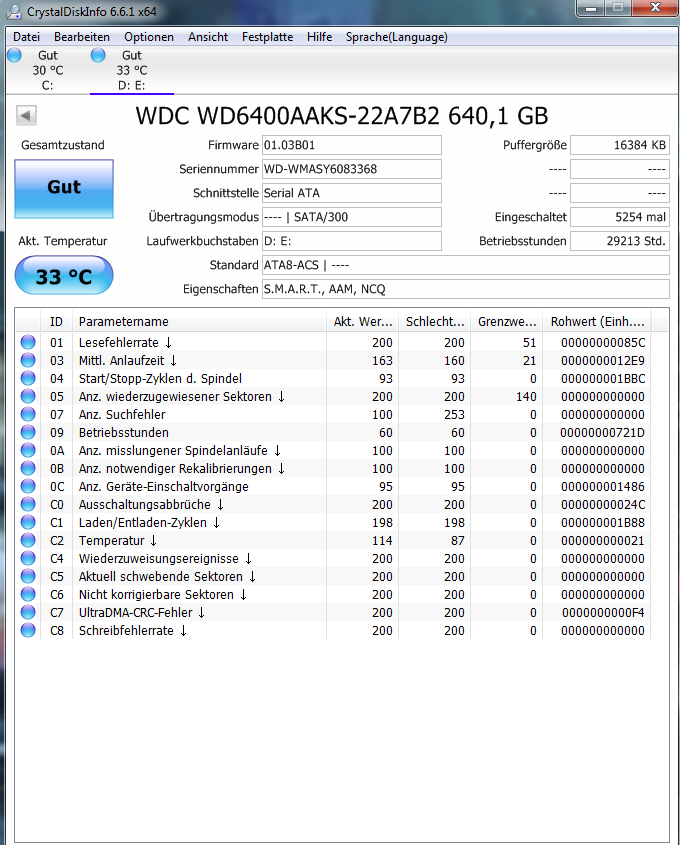Go to previous disk with left arrow
The image size is (680, 845).
[26, 115]
